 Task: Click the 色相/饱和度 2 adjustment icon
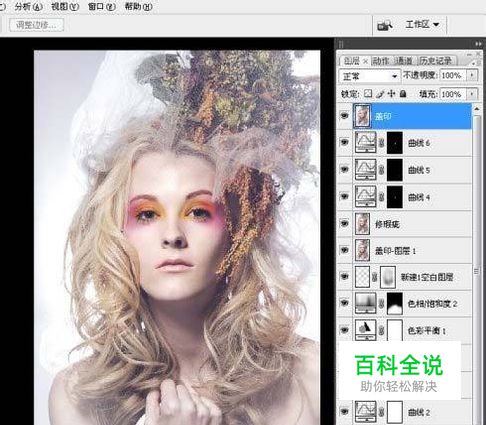(365, 303)
